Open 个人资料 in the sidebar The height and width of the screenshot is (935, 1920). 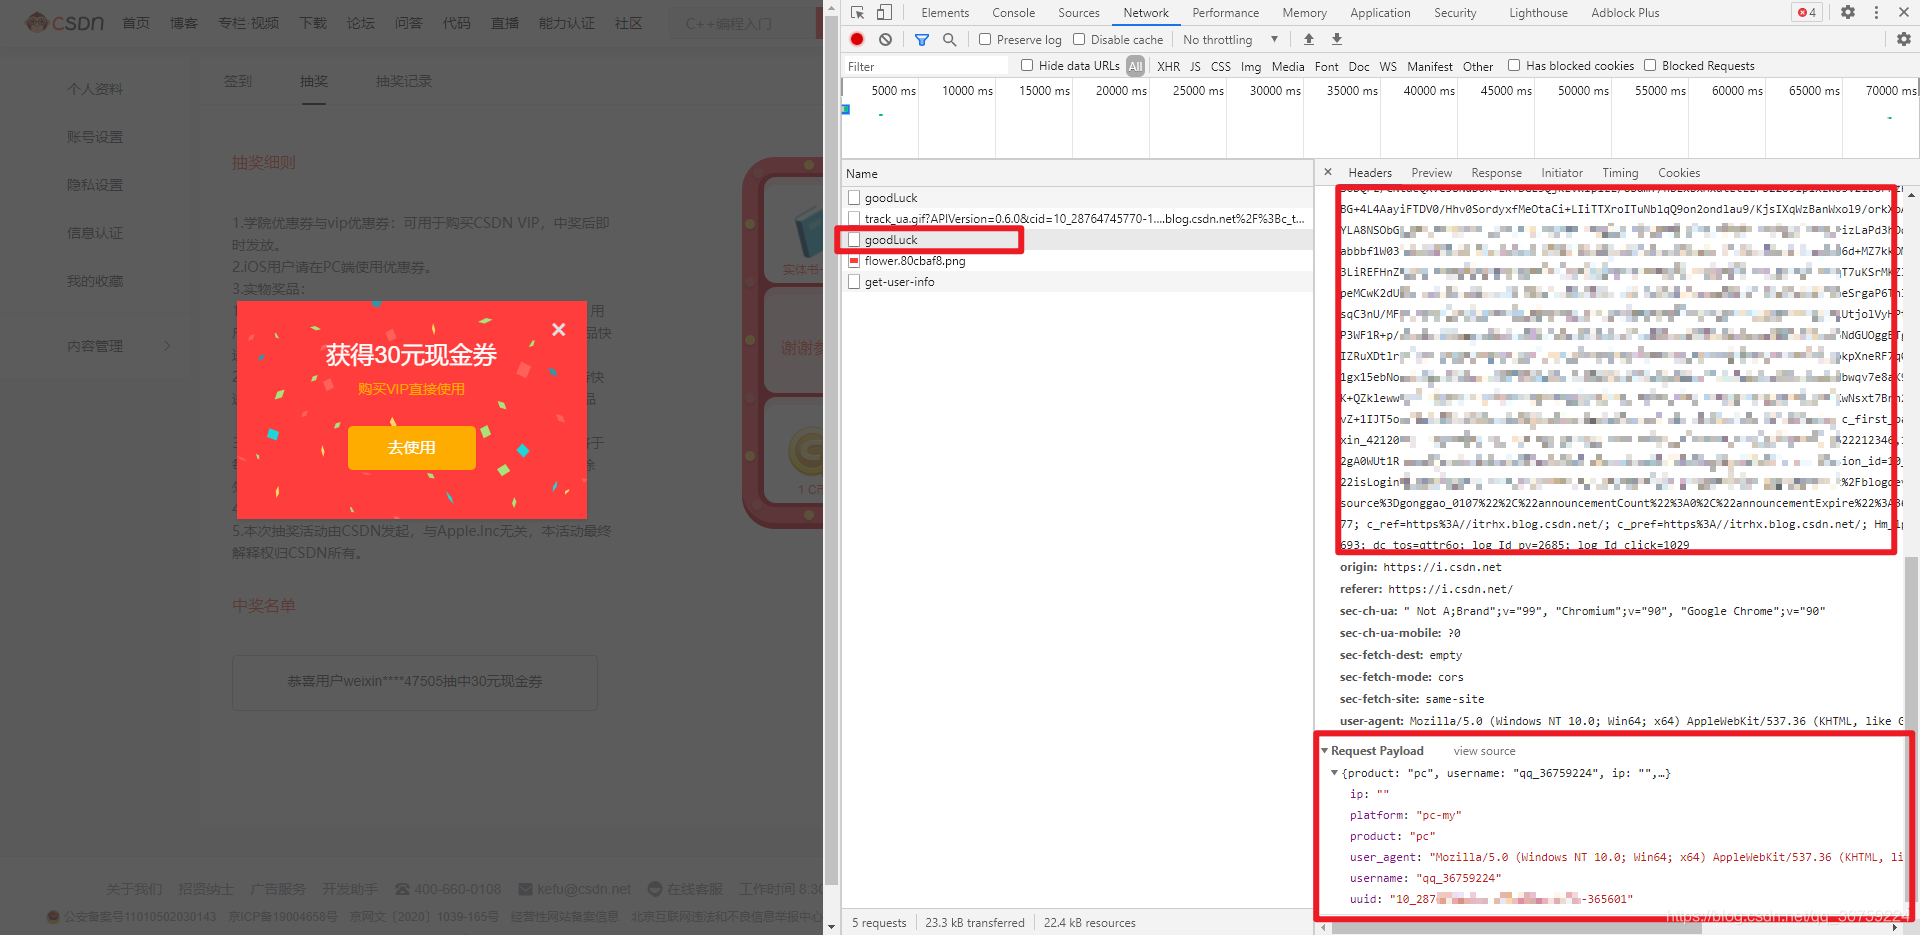[95, 89]
